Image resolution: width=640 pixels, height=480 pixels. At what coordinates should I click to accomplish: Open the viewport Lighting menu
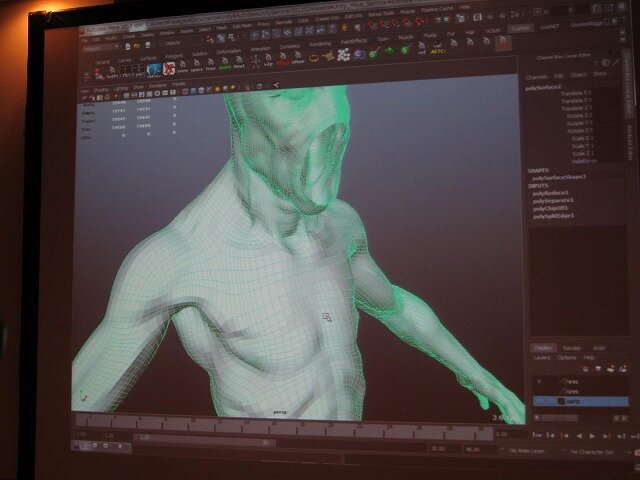120,89
